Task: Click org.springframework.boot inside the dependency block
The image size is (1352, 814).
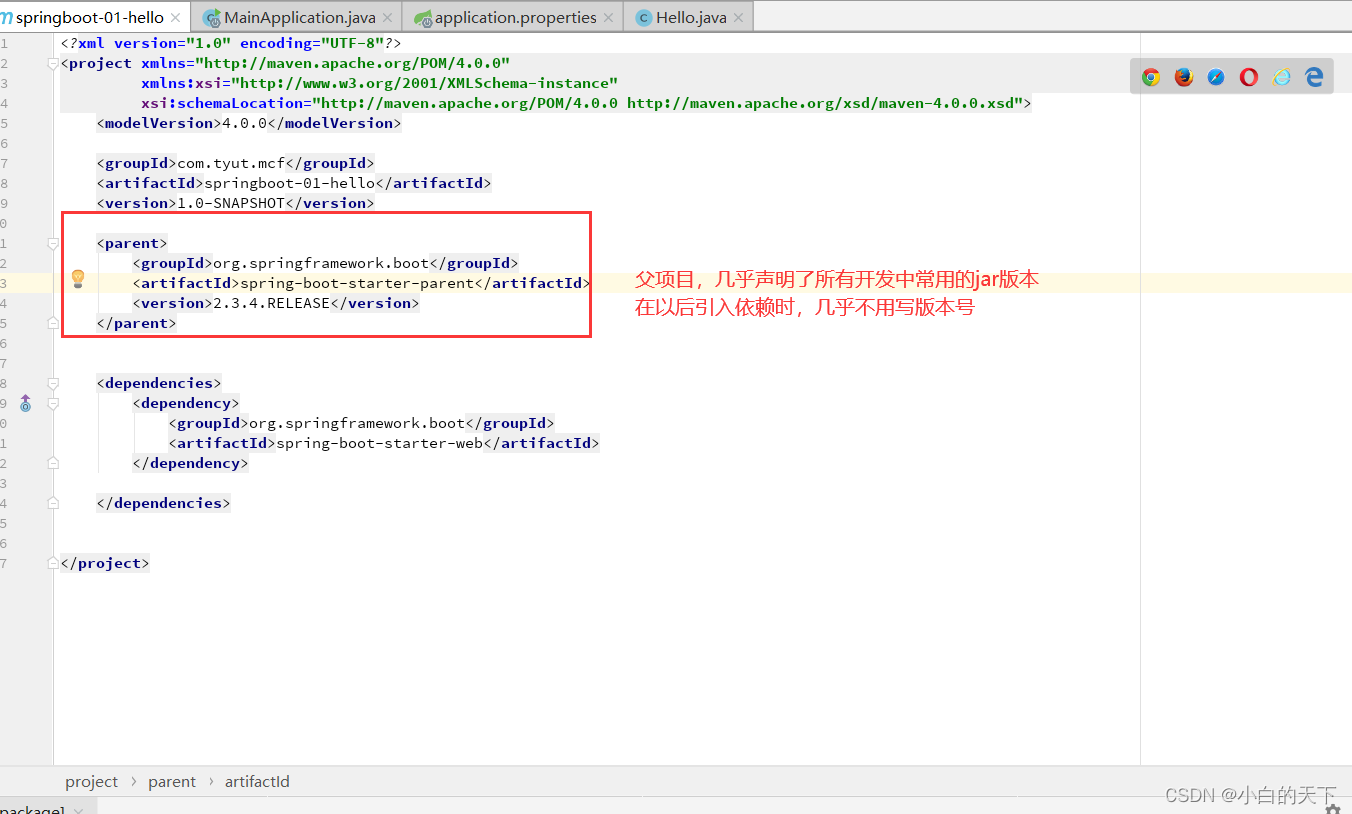Action: pos(357,423)
